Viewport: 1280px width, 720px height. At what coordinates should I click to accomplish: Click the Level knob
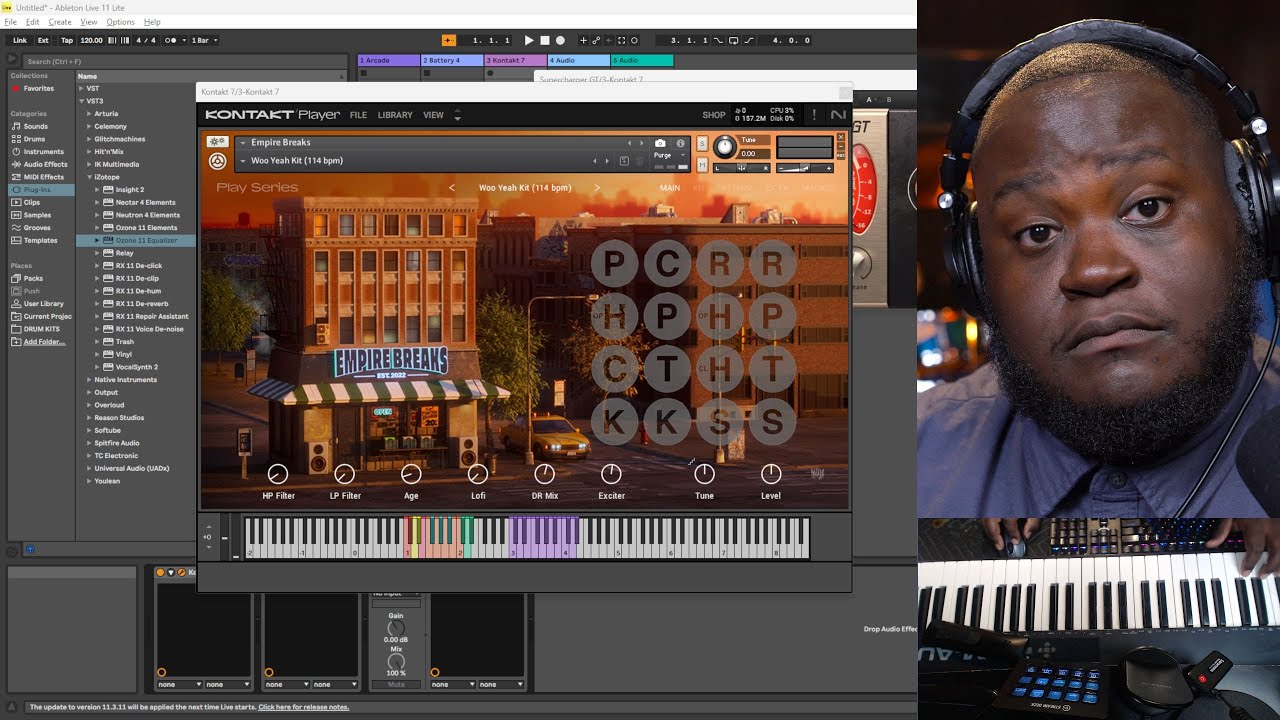click(x=771, y=474)
